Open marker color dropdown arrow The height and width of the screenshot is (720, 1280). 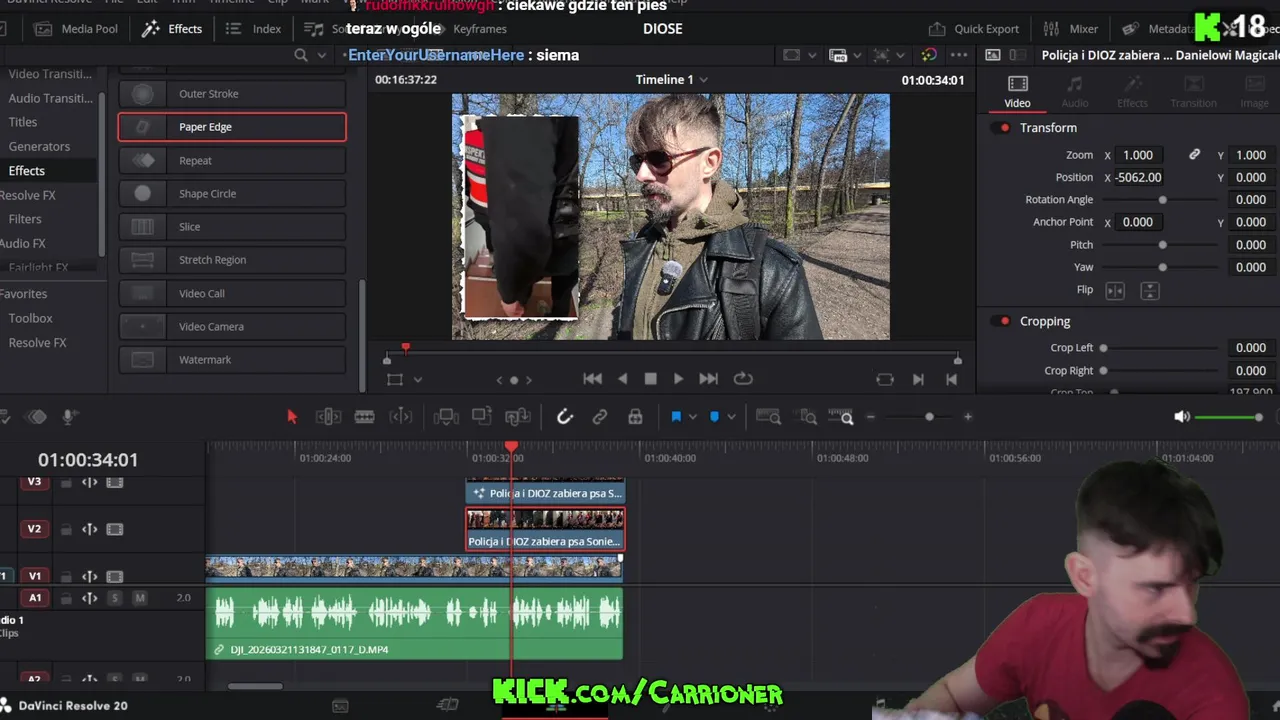pos(731,417)
